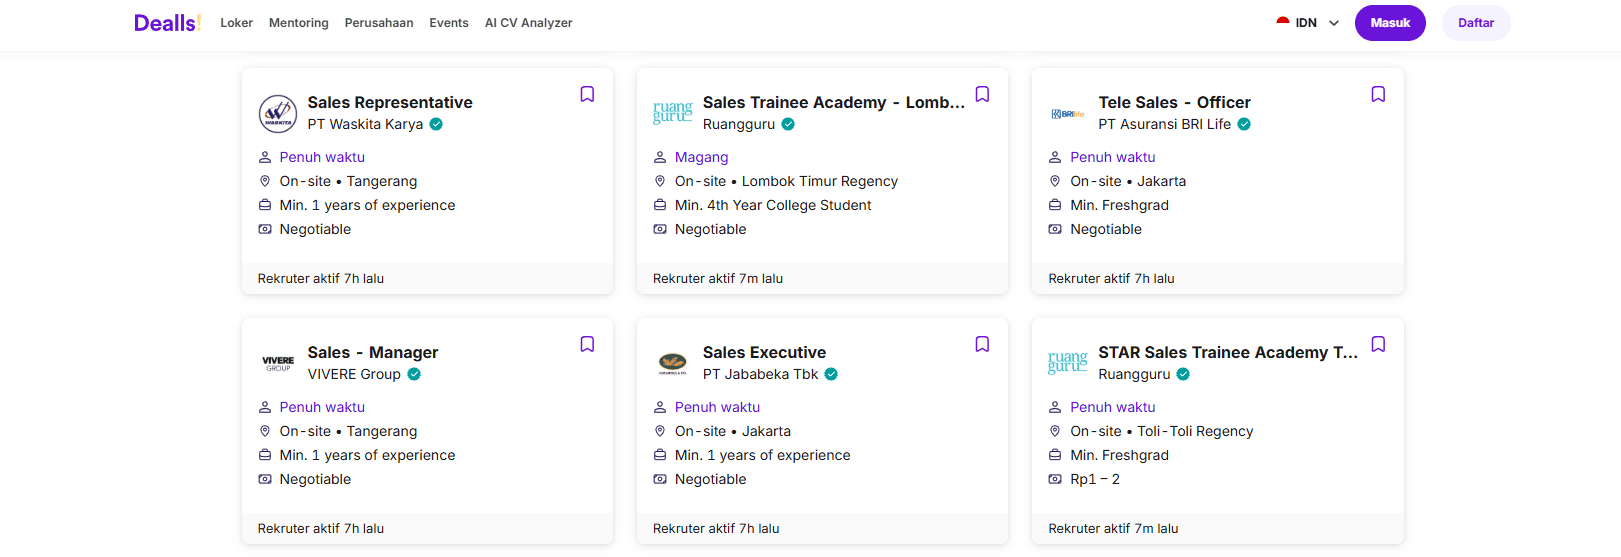Click verified badge next to PT Jababeka Tbk
1621x557 pixels.
(x=831, y=374)
